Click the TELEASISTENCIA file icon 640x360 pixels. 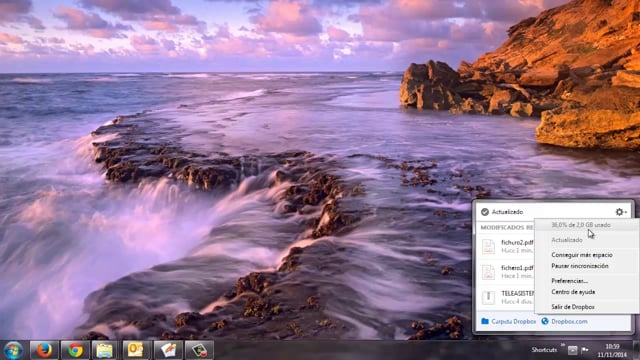coord(488,297)
